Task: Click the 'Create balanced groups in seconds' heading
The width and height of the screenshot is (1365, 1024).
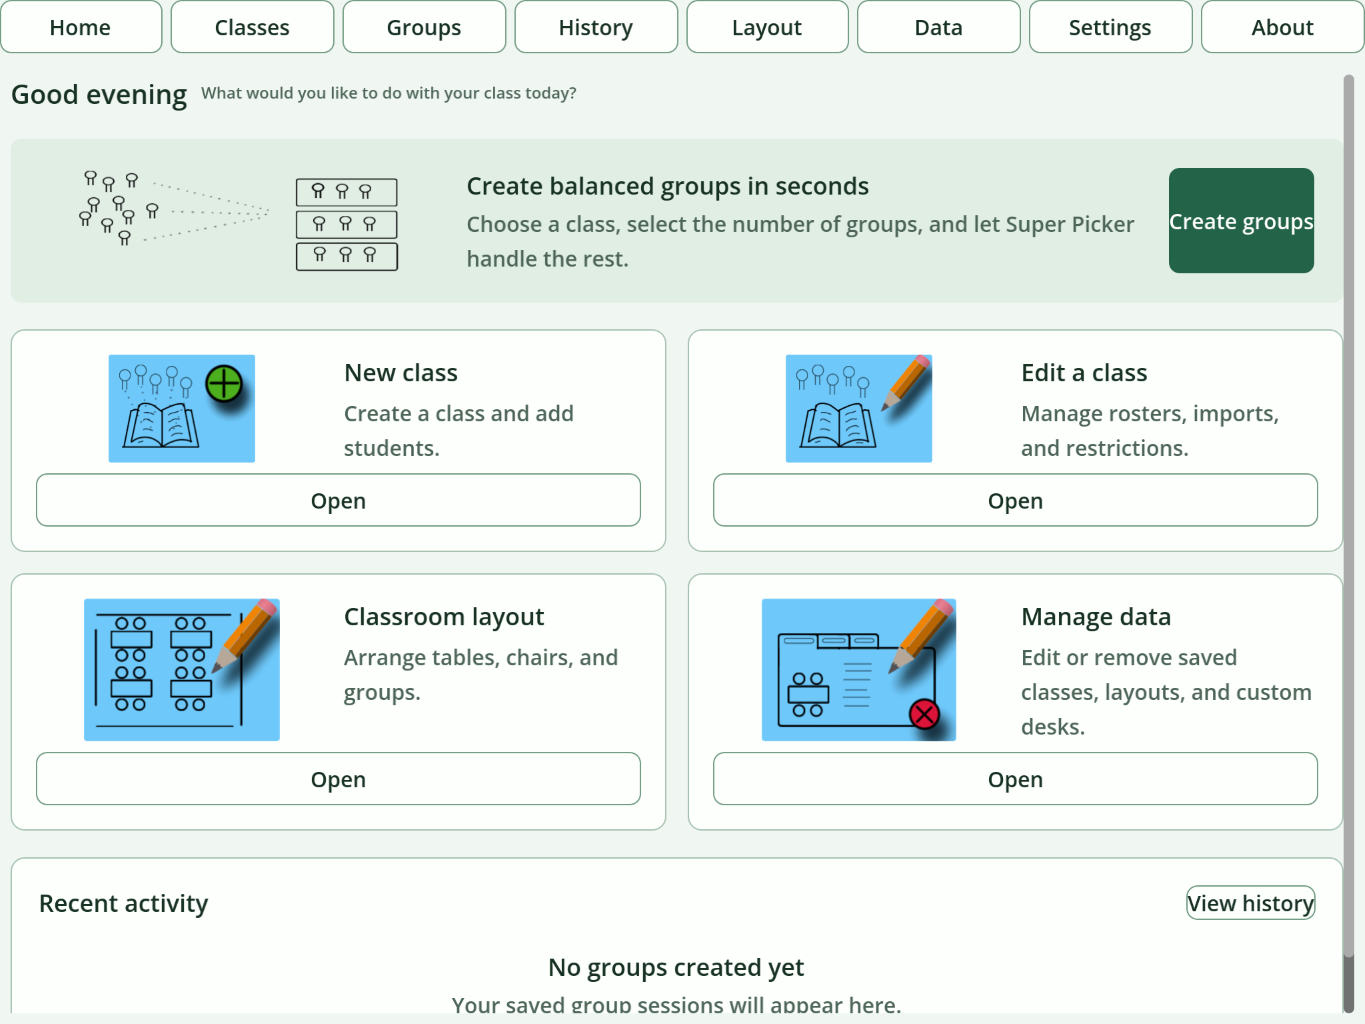Action: point(668,186)
